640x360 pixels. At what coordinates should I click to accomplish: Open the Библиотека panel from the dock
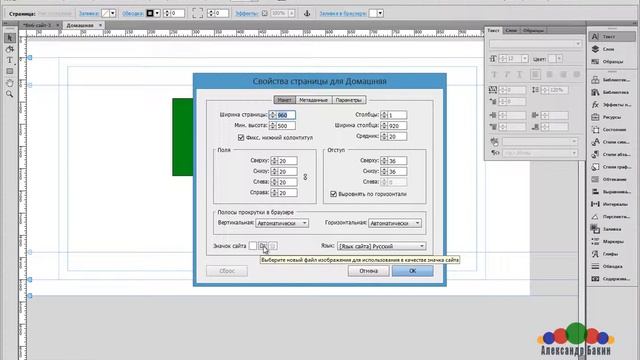point(611,93)
